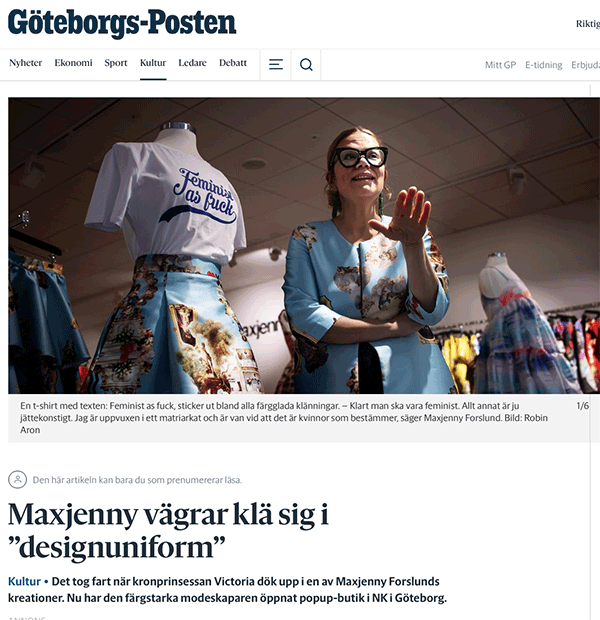Click the top-right Riktig link
The image size is (600, 620).
(x=588, y=24)
